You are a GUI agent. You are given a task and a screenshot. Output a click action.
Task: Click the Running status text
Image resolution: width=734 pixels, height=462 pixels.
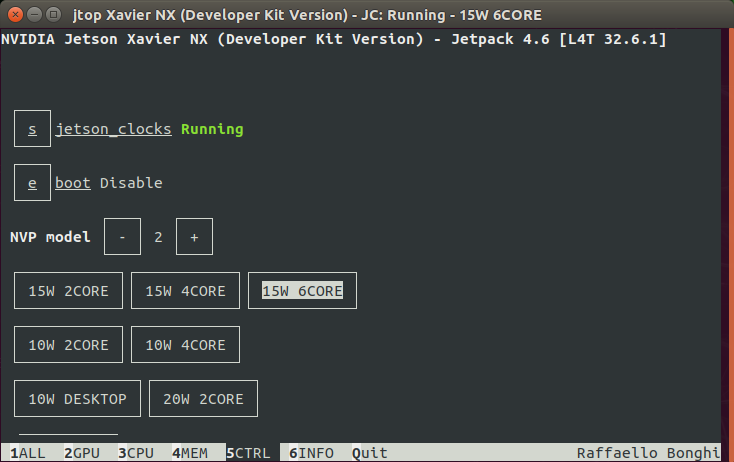[x=212, y=129]
